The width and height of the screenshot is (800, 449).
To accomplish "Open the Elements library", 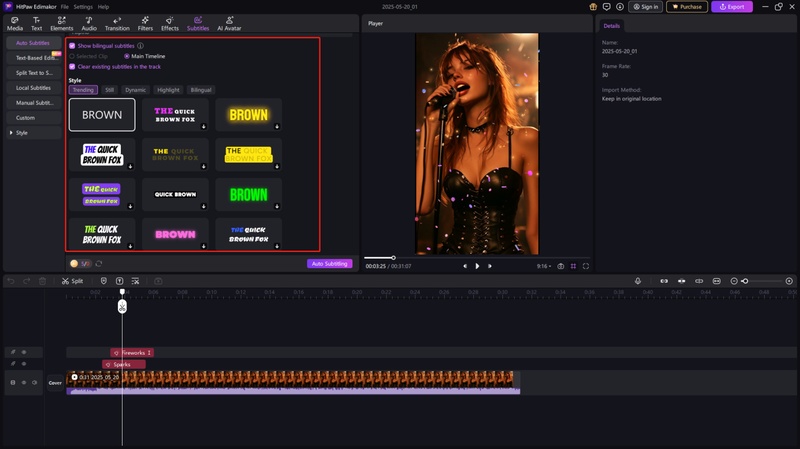I will (62, 23).
